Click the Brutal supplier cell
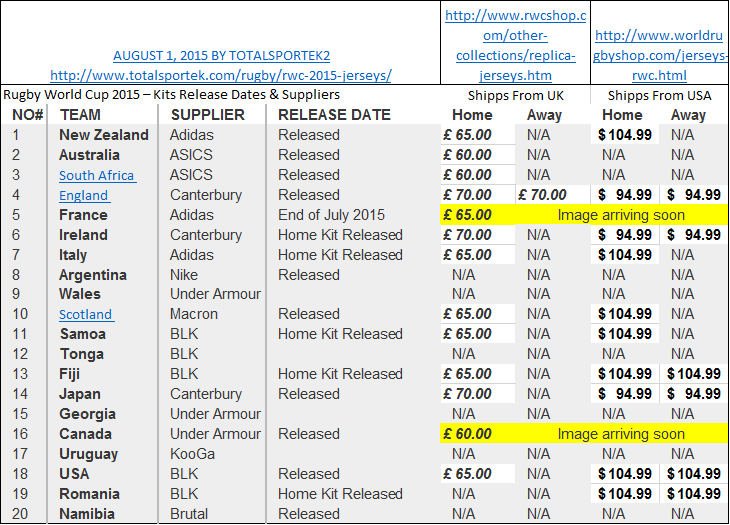The width and height of the screenshot is (730, 525). (189, 514)
